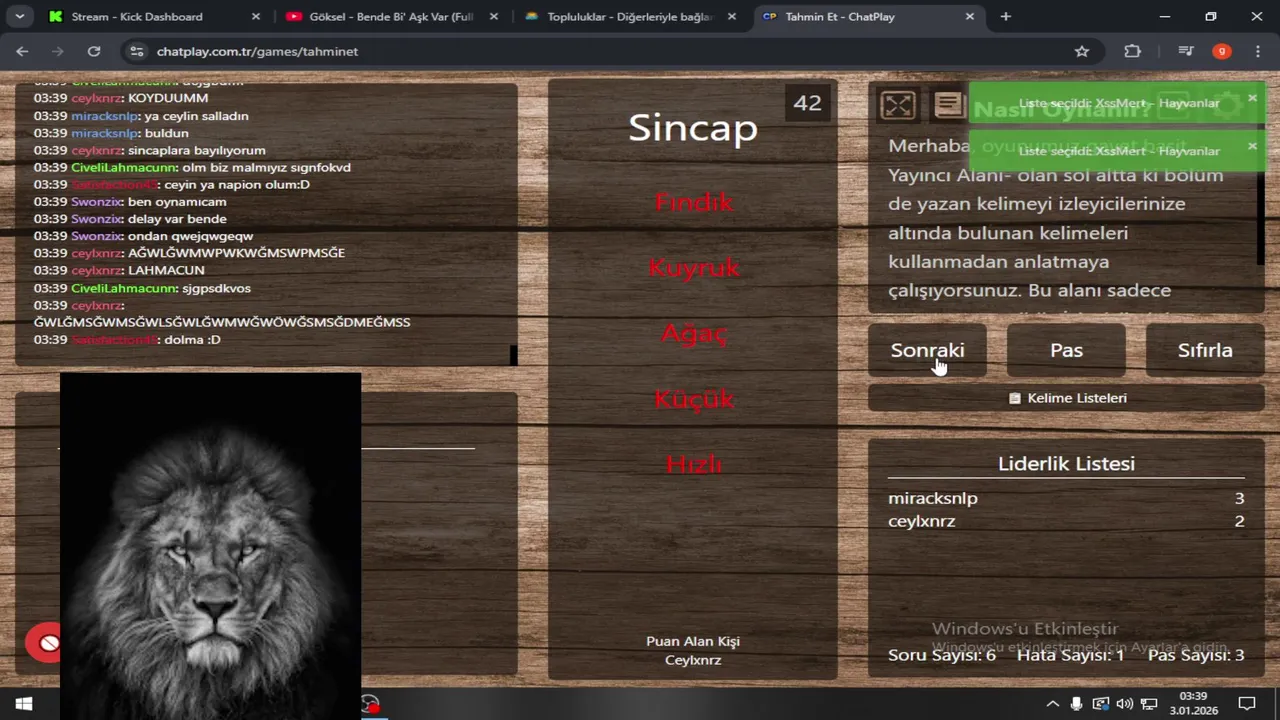Go back in browser history
This screenshot has height=720, width=1280.
tap(22, 51)
